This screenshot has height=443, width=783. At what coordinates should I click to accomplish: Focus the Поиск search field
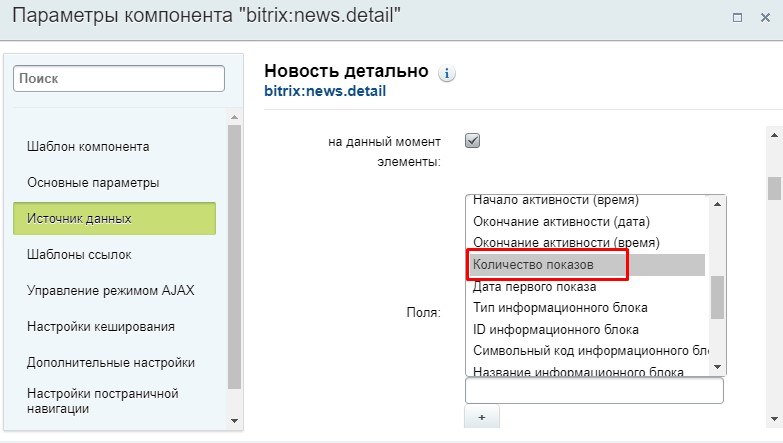coord(119,78)
